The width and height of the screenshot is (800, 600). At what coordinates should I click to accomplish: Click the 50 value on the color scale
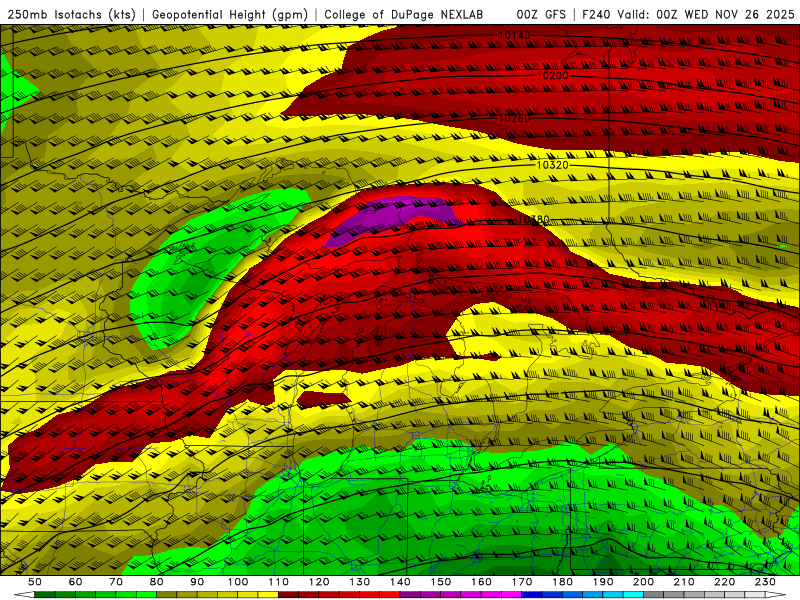(35, 582)
